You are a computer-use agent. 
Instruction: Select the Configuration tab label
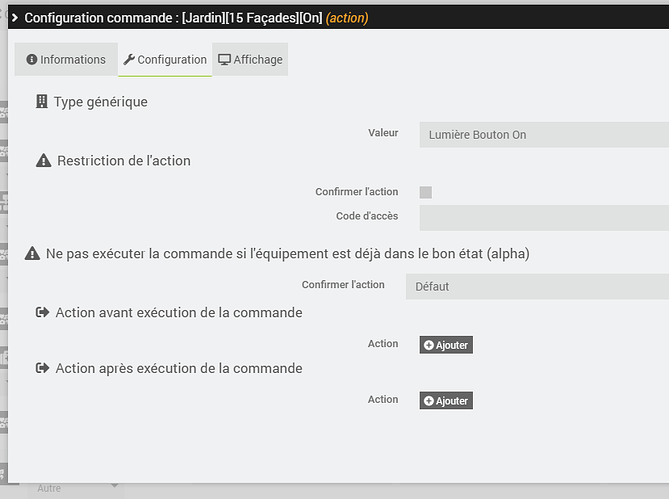[x=172, y=60]
